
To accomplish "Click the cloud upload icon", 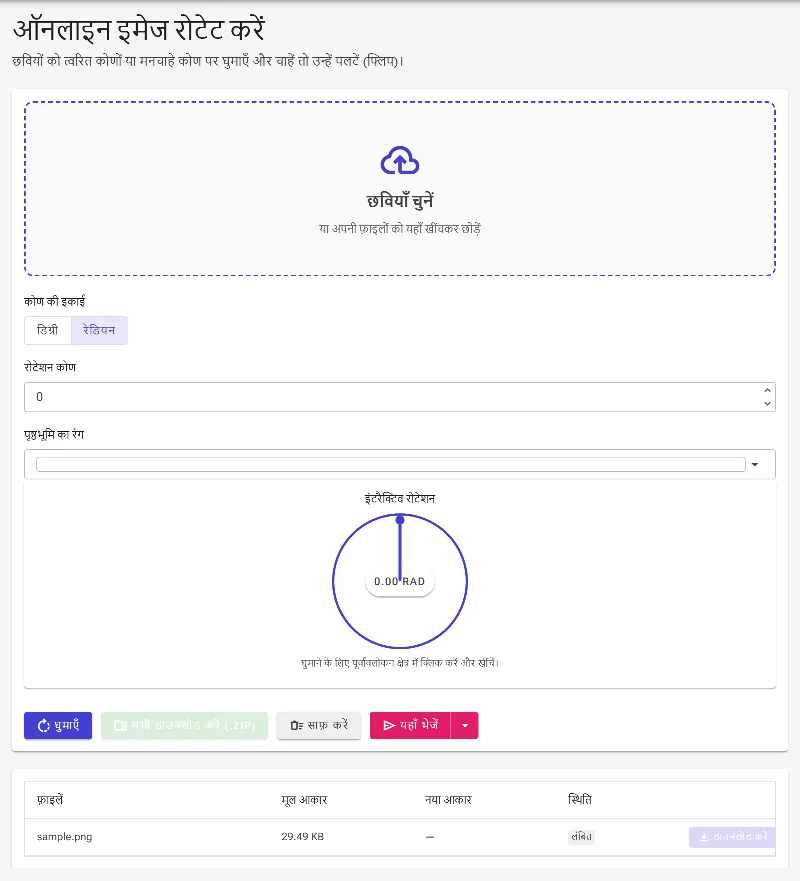I will point(399,161).
